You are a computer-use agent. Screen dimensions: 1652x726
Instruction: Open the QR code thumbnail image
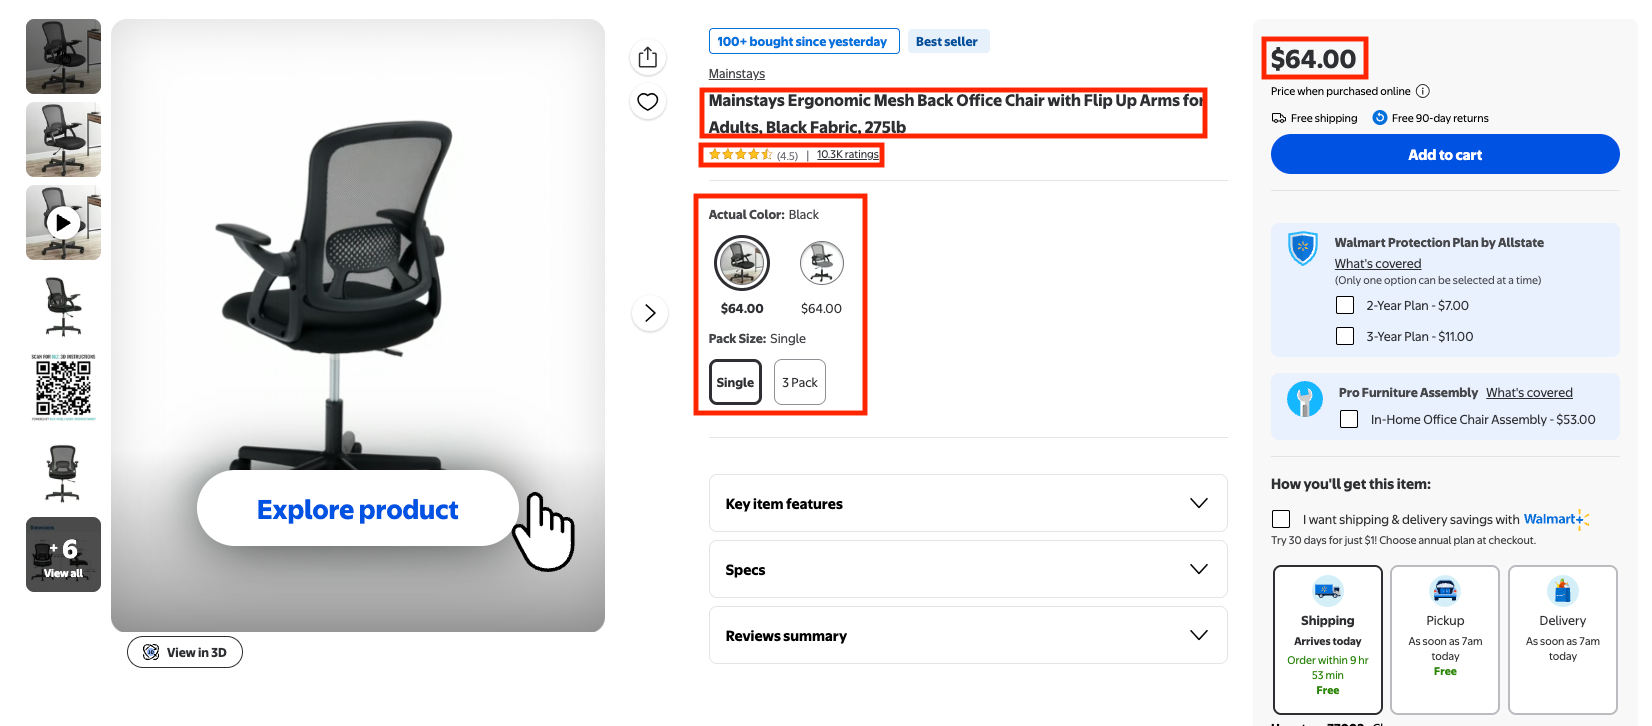click(63, 388)
